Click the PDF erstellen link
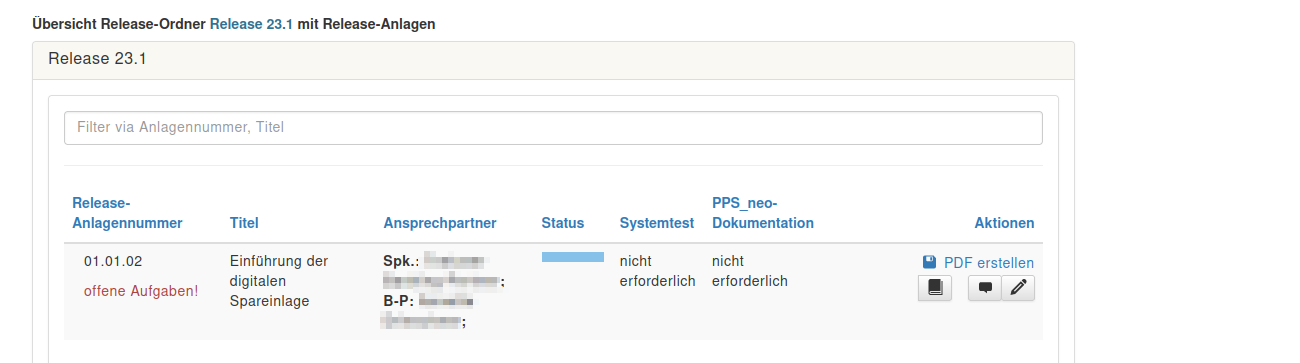1300x363 pixels. (x=989, y=263)
